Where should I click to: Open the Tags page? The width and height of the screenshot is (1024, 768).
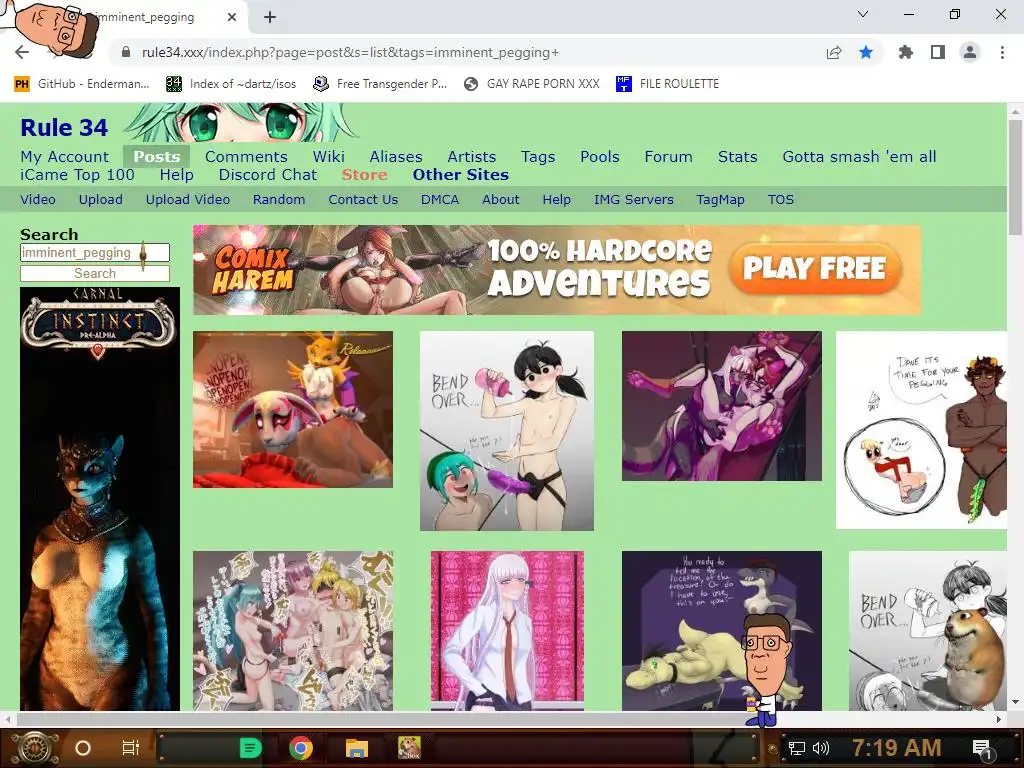click(x=537, y=157)
